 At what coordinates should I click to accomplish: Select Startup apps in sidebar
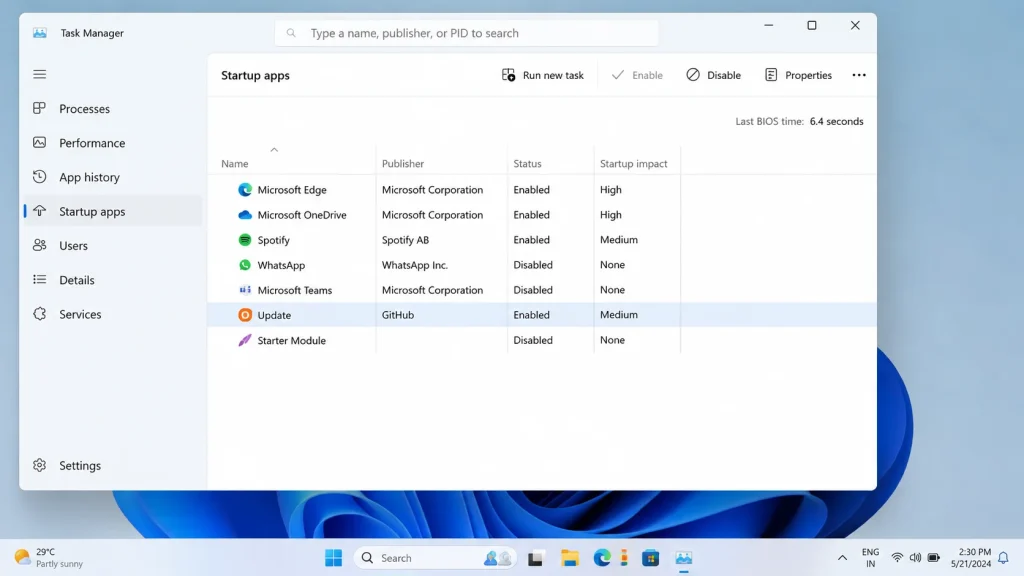(113, 211)
